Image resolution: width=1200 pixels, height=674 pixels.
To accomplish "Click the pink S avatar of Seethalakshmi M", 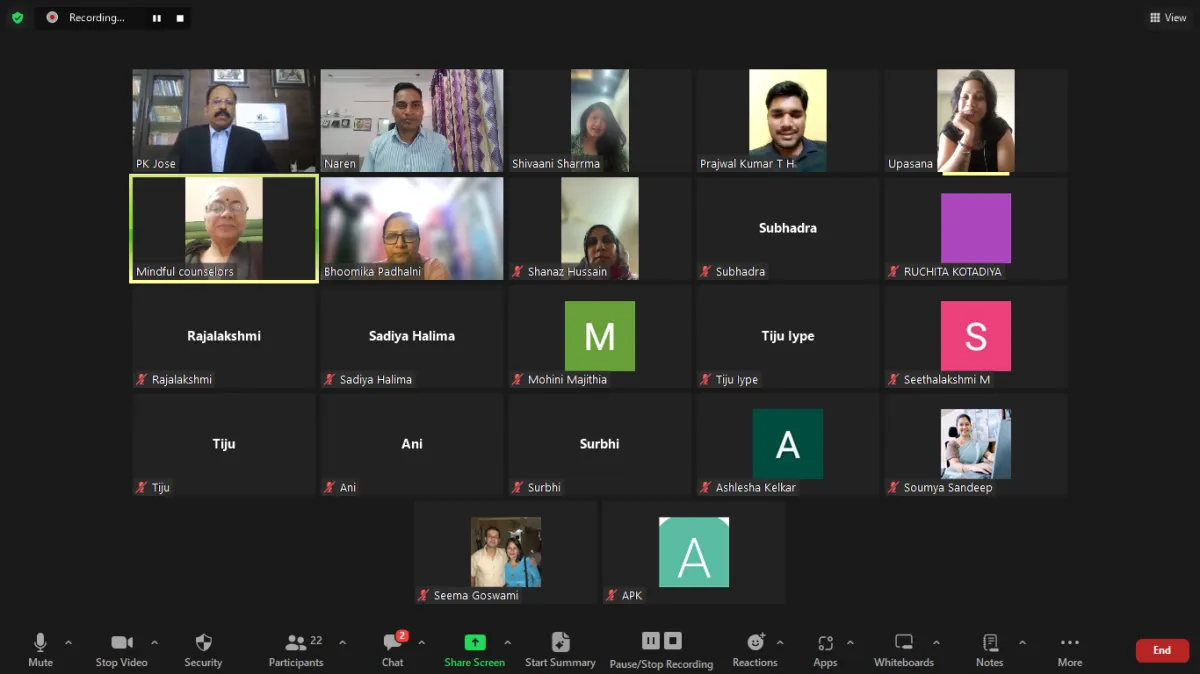I will 976,336.
